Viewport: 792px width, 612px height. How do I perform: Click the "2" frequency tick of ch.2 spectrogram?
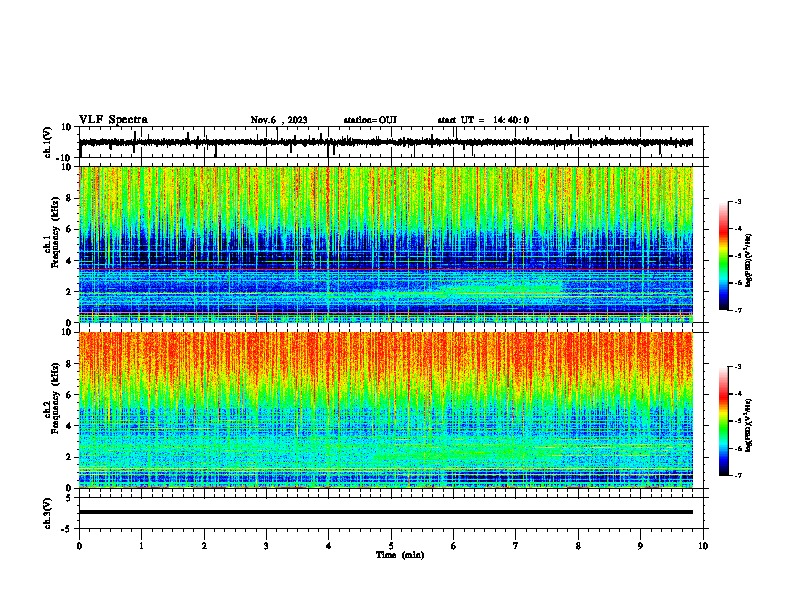click(69, 457)
